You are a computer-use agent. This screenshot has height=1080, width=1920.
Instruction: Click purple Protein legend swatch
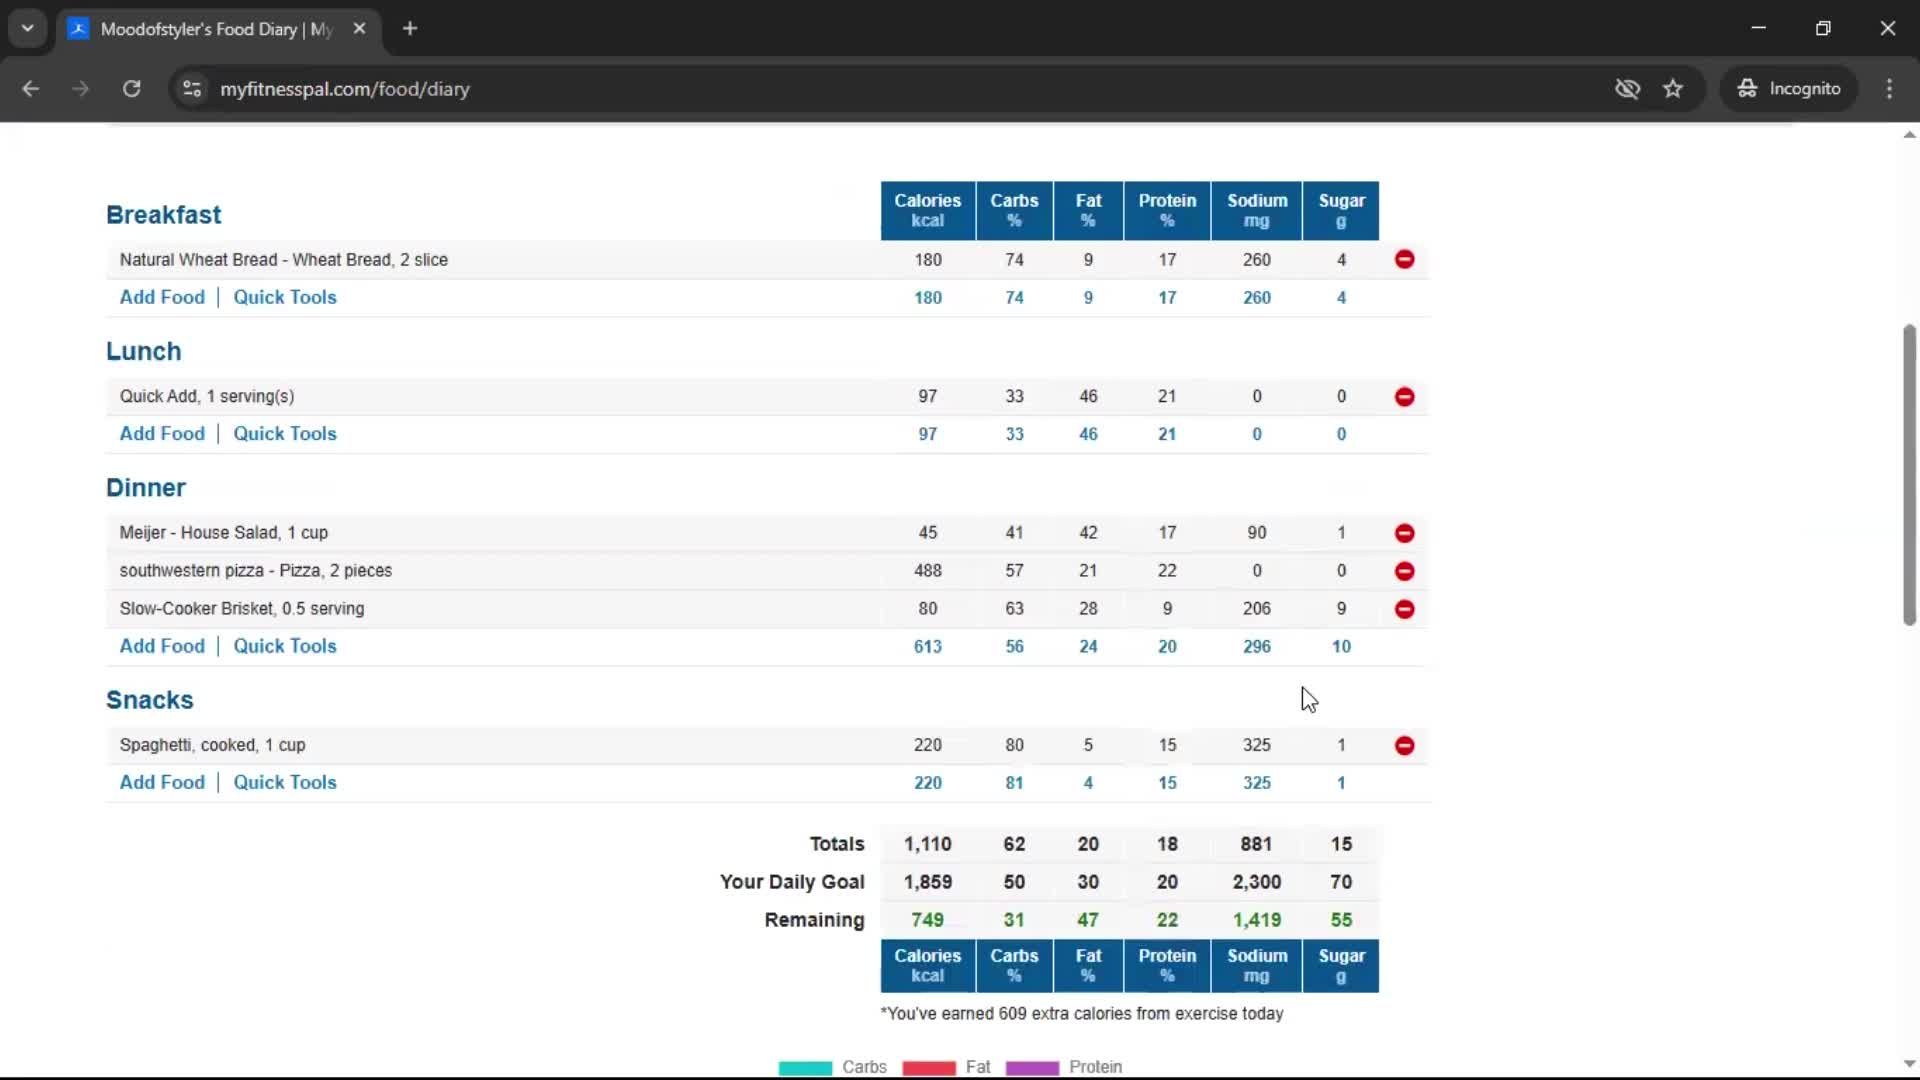pyautogui.click(x=1032, y=1068)
